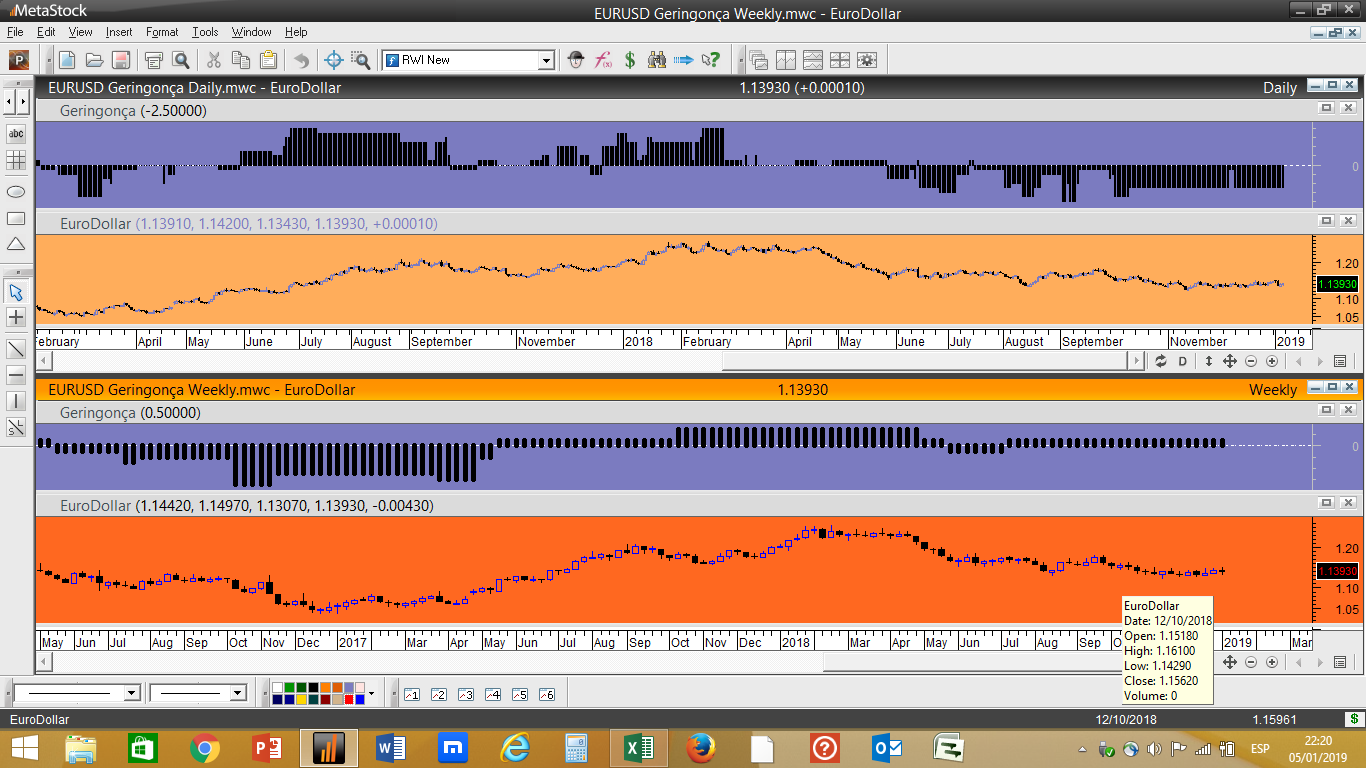Viewport: 1366px width, 768px height.
Task: Click the Indicator Builder fx icon
Action: (603, 60)
